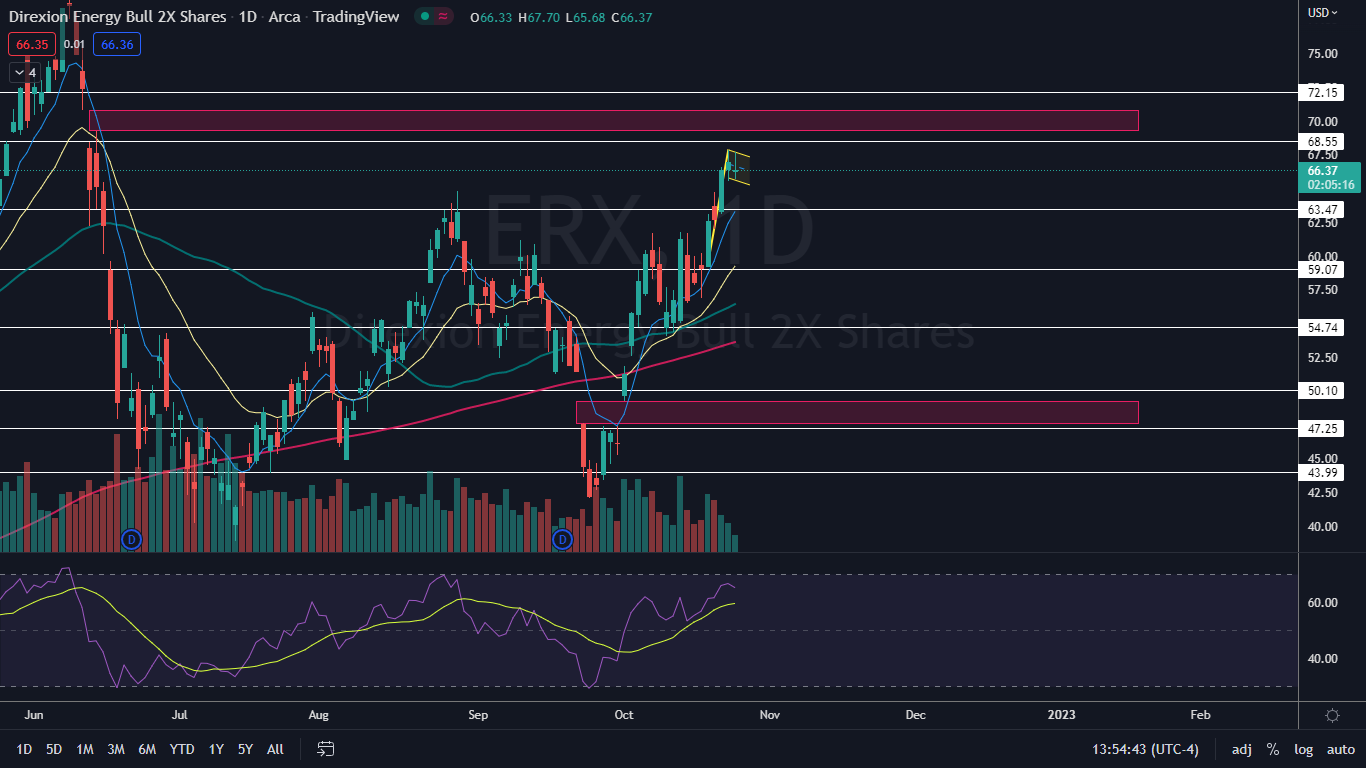Select the 3M time range

116,749
